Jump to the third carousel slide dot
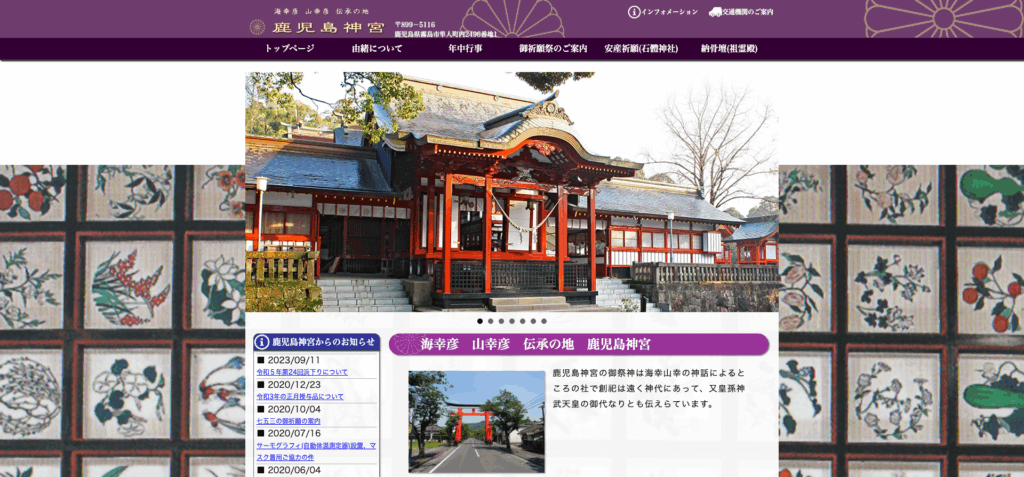Viewport: 1024px width, 477px height. pos(501,321)
